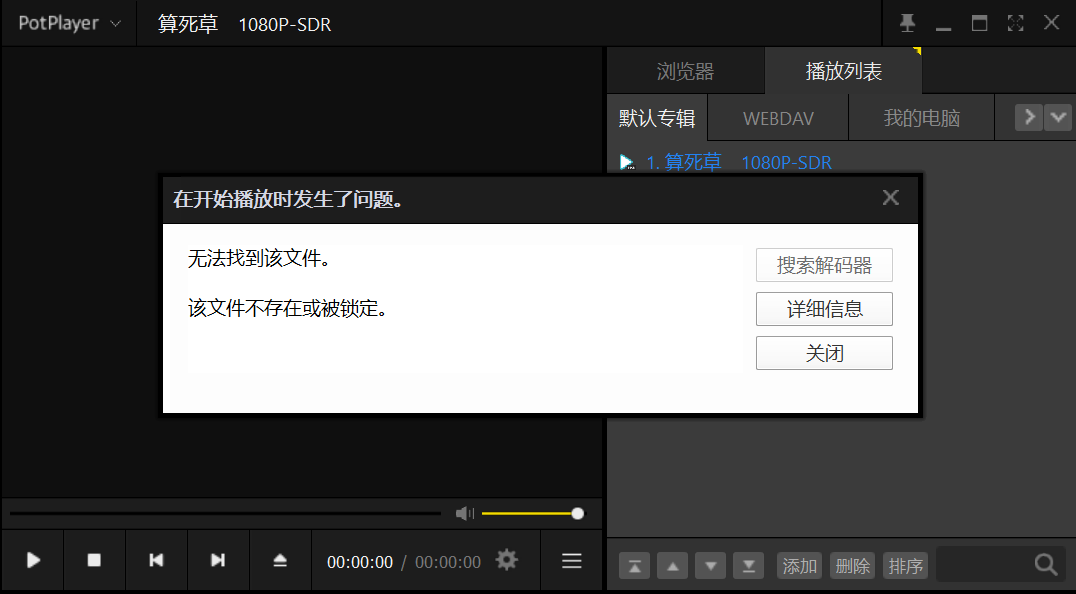Click the 搜索解码器 button
The height and width of the screenshot is (594, 1076).
click(824, 265)
